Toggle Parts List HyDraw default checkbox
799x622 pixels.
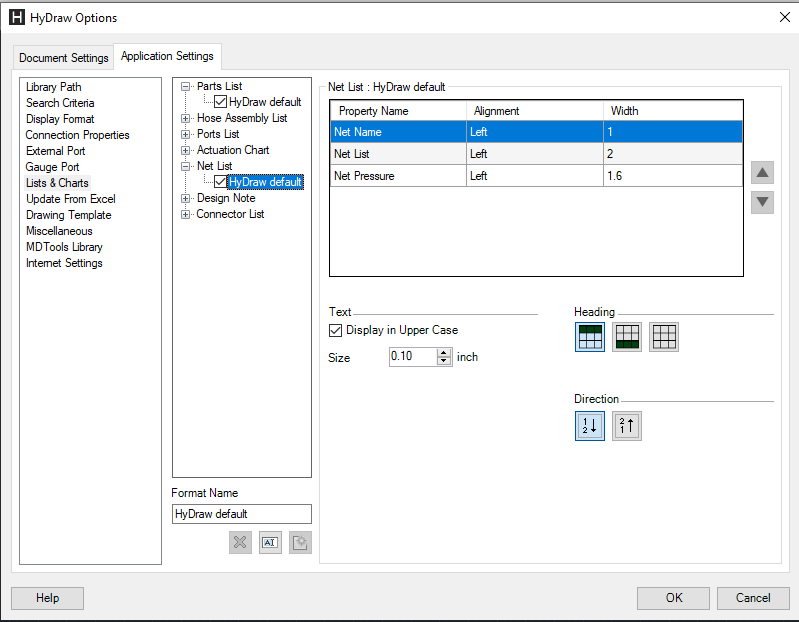pos(221,102)
